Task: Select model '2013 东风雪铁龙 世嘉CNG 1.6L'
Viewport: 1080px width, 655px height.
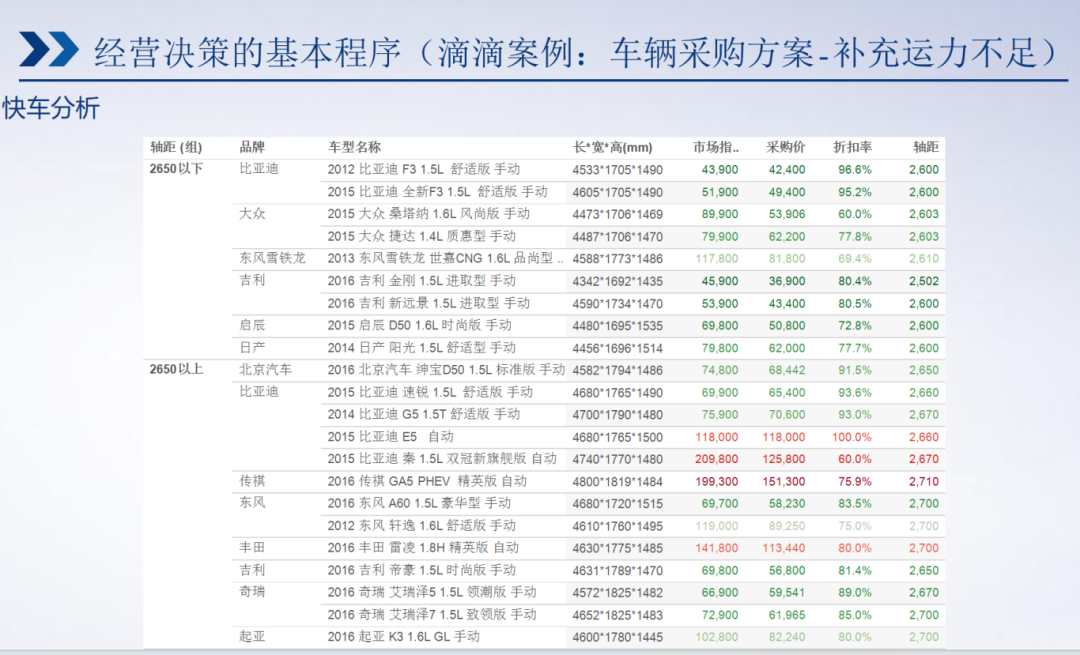Action: pos(446,258)
